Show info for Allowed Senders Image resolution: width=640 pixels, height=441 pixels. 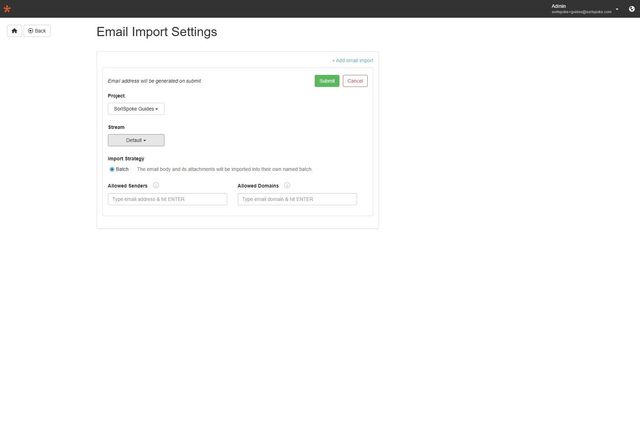pyautogui.click(x=156, y=185)
